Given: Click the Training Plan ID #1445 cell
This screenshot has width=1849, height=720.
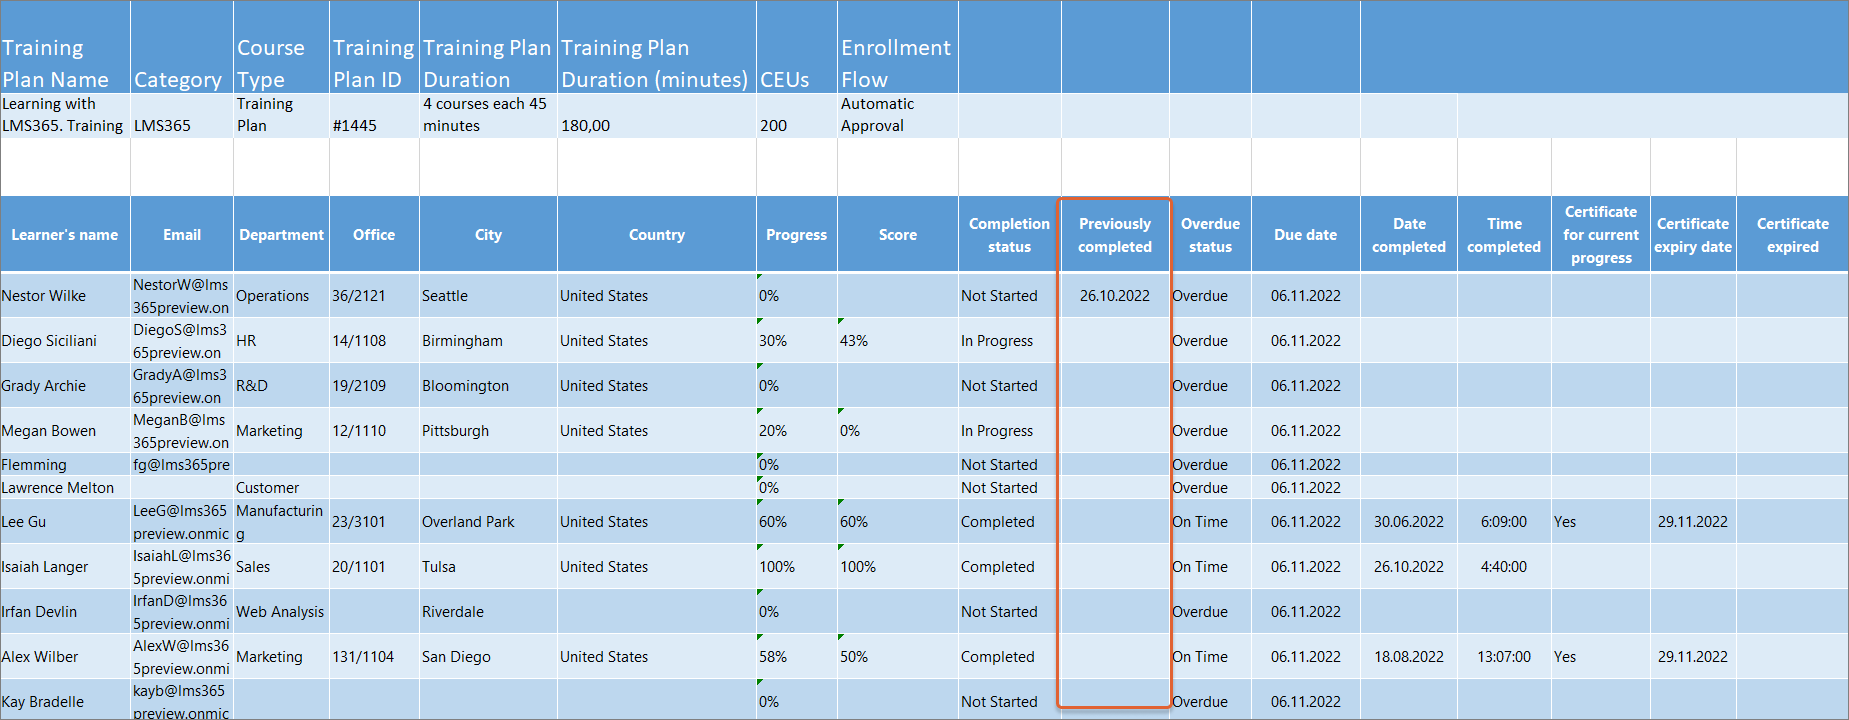Looking at the screenshot, I should coord(355,126).
